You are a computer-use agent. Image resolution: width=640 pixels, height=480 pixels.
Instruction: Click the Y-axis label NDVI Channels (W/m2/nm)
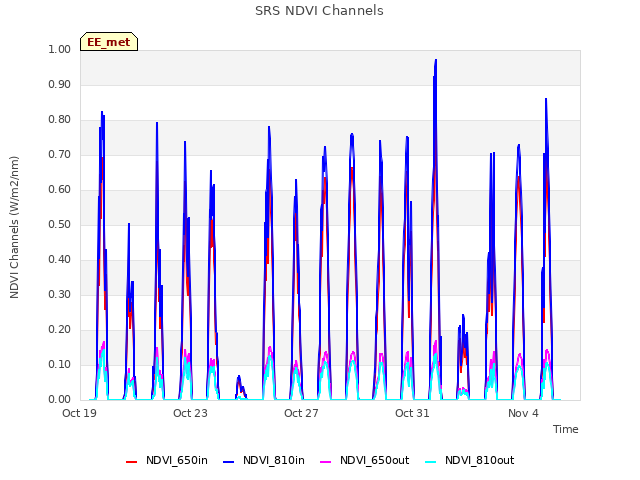[x=14, y=227]
